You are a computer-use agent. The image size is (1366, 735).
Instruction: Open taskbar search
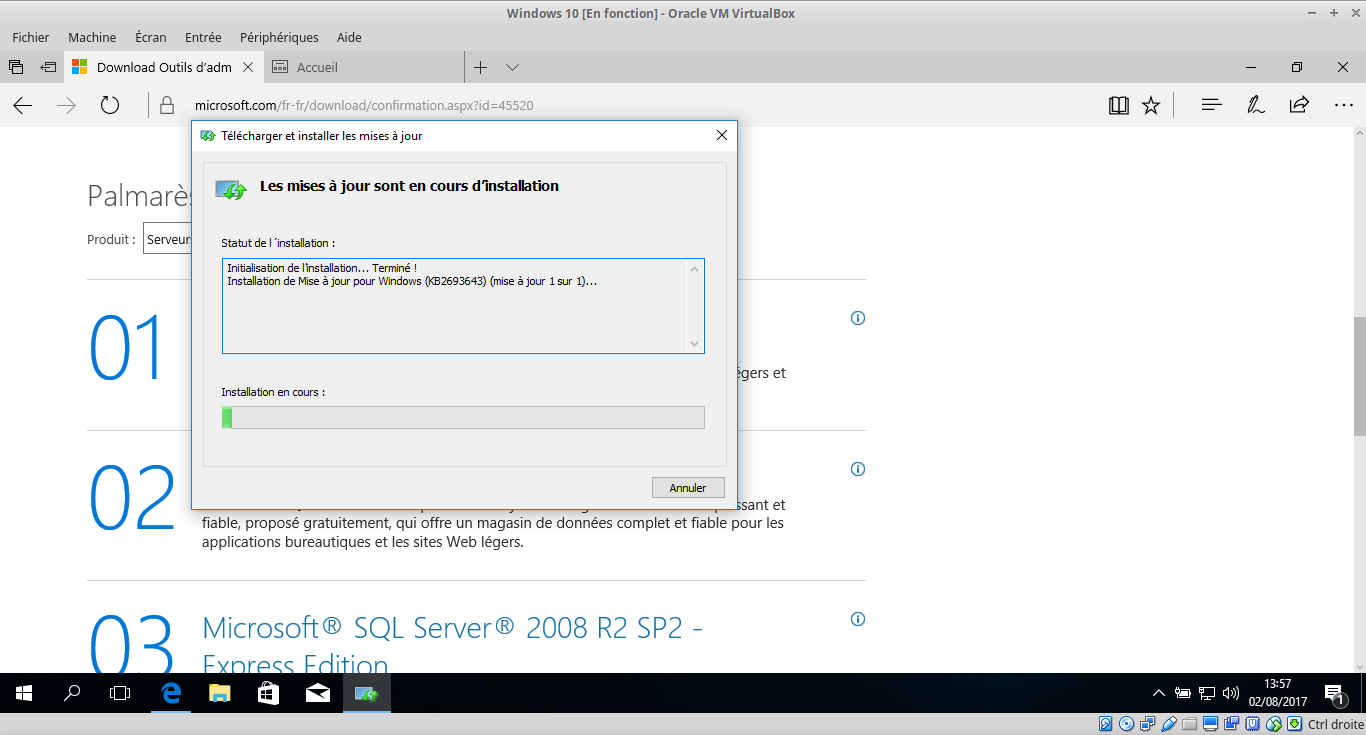tap(72, 693)
